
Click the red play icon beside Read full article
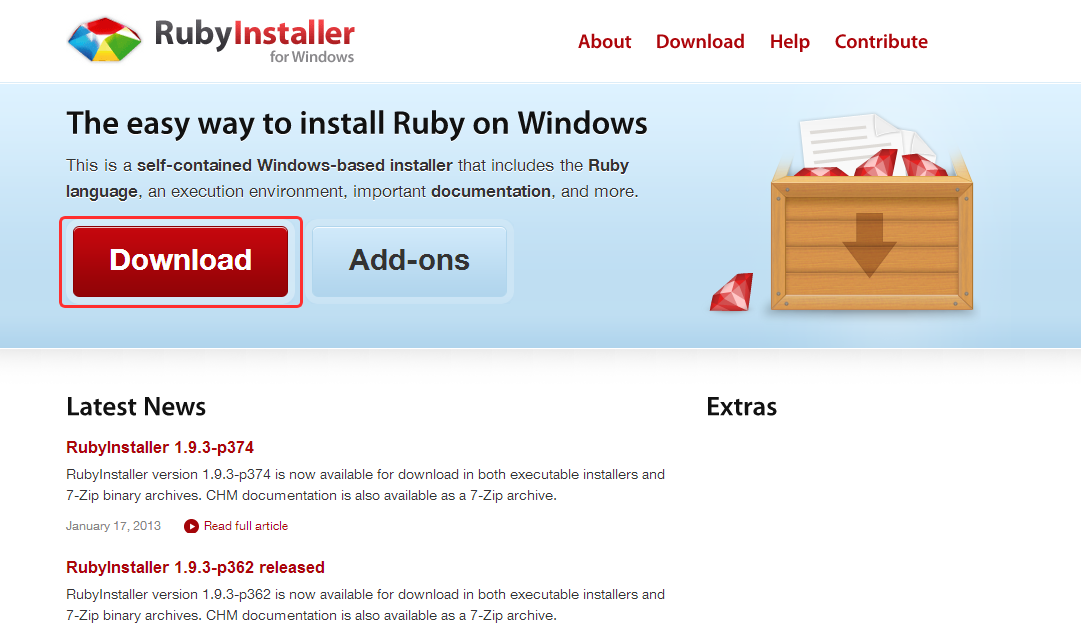coord(191,526)
